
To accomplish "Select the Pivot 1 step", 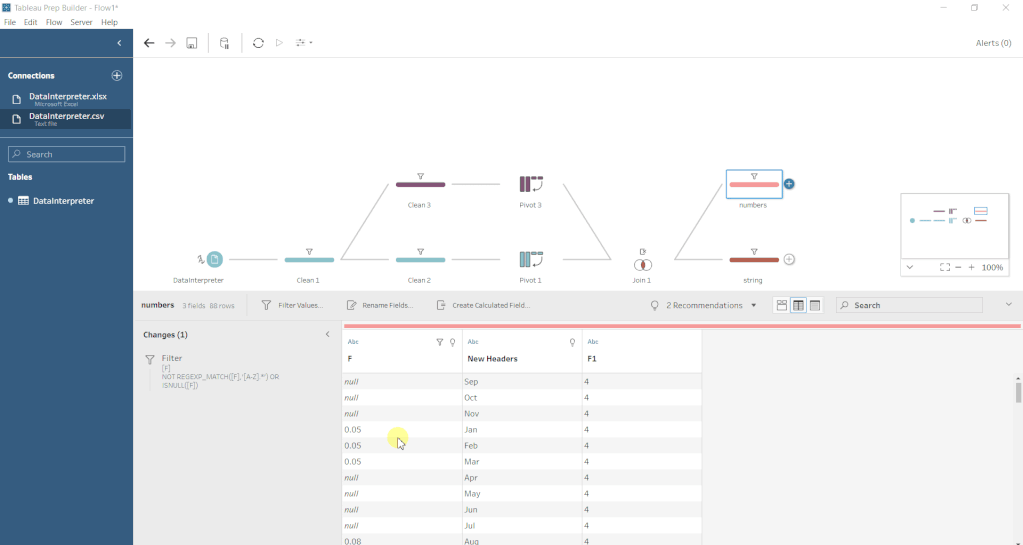I will [531, 260].
